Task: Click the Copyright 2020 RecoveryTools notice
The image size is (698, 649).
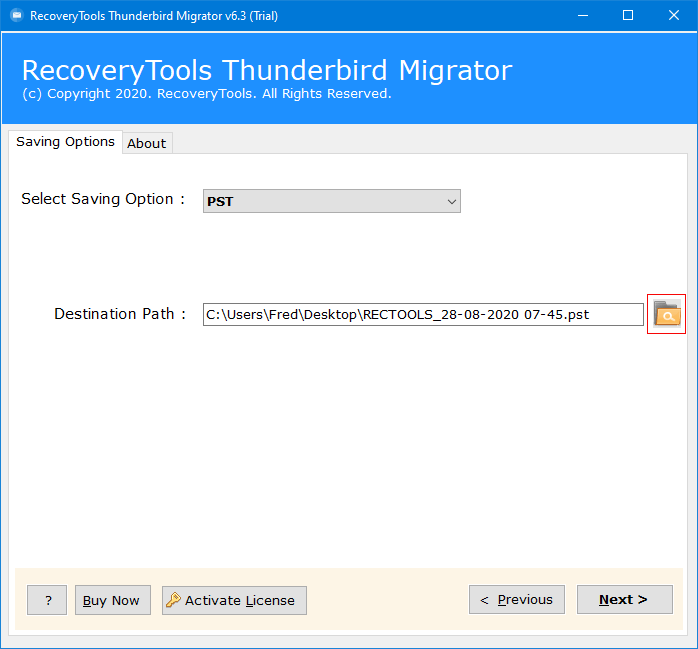Action: coord(207,94)
